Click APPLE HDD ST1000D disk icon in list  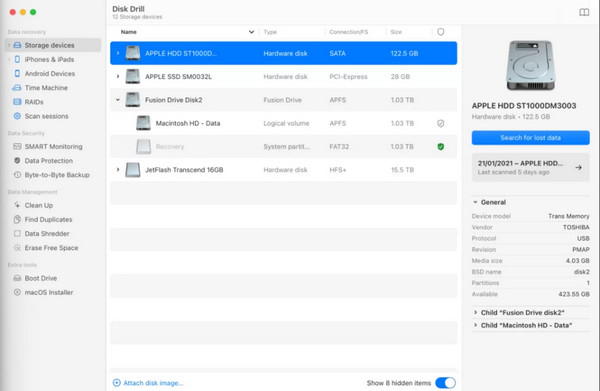click(133, 53)
